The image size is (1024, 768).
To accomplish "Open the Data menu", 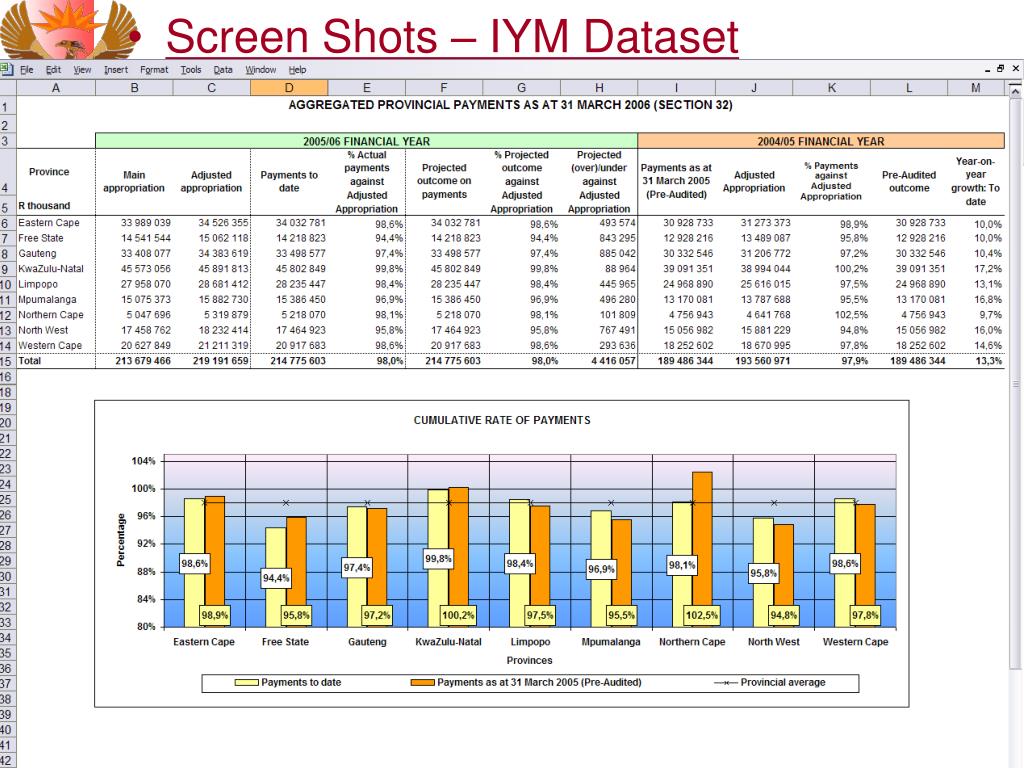I will (223, 70).
